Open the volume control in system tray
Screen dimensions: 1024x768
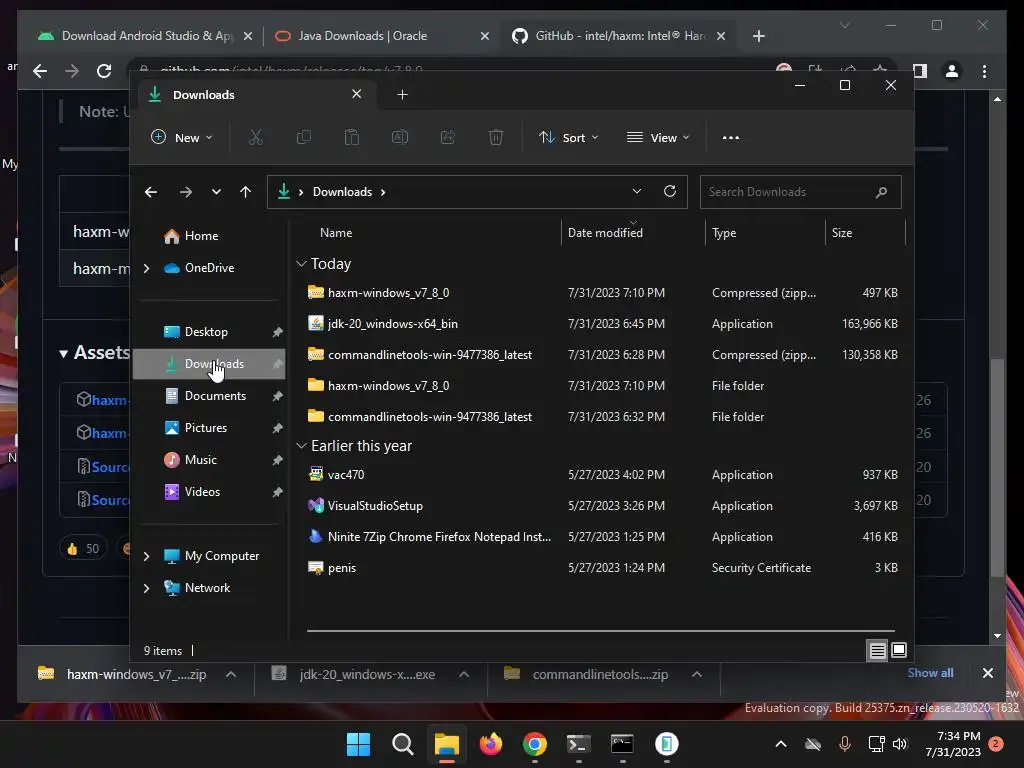pyautogui.click(x=900, y=744)
